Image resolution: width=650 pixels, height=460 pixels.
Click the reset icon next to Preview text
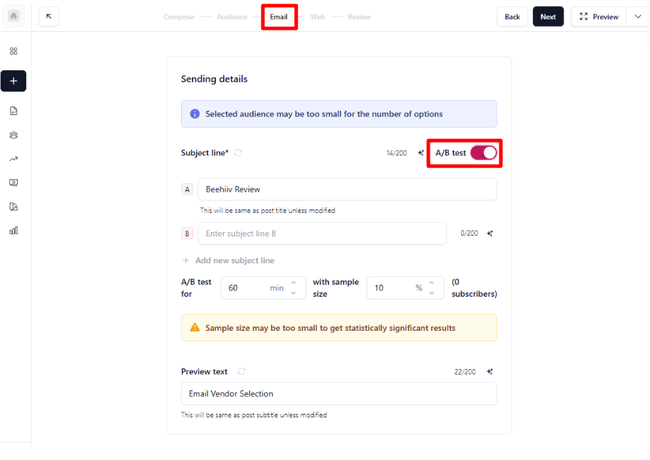(x=241, y=371)
